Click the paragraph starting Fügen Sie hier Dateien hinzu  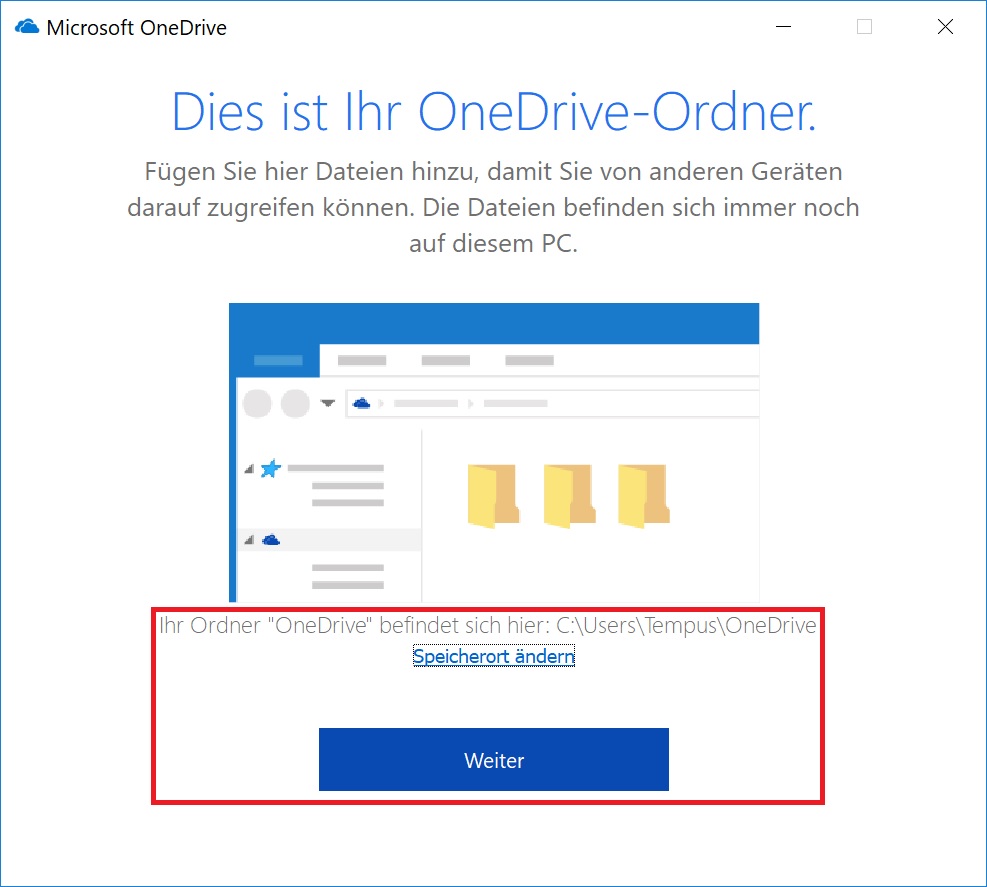(x=494, y=207)
